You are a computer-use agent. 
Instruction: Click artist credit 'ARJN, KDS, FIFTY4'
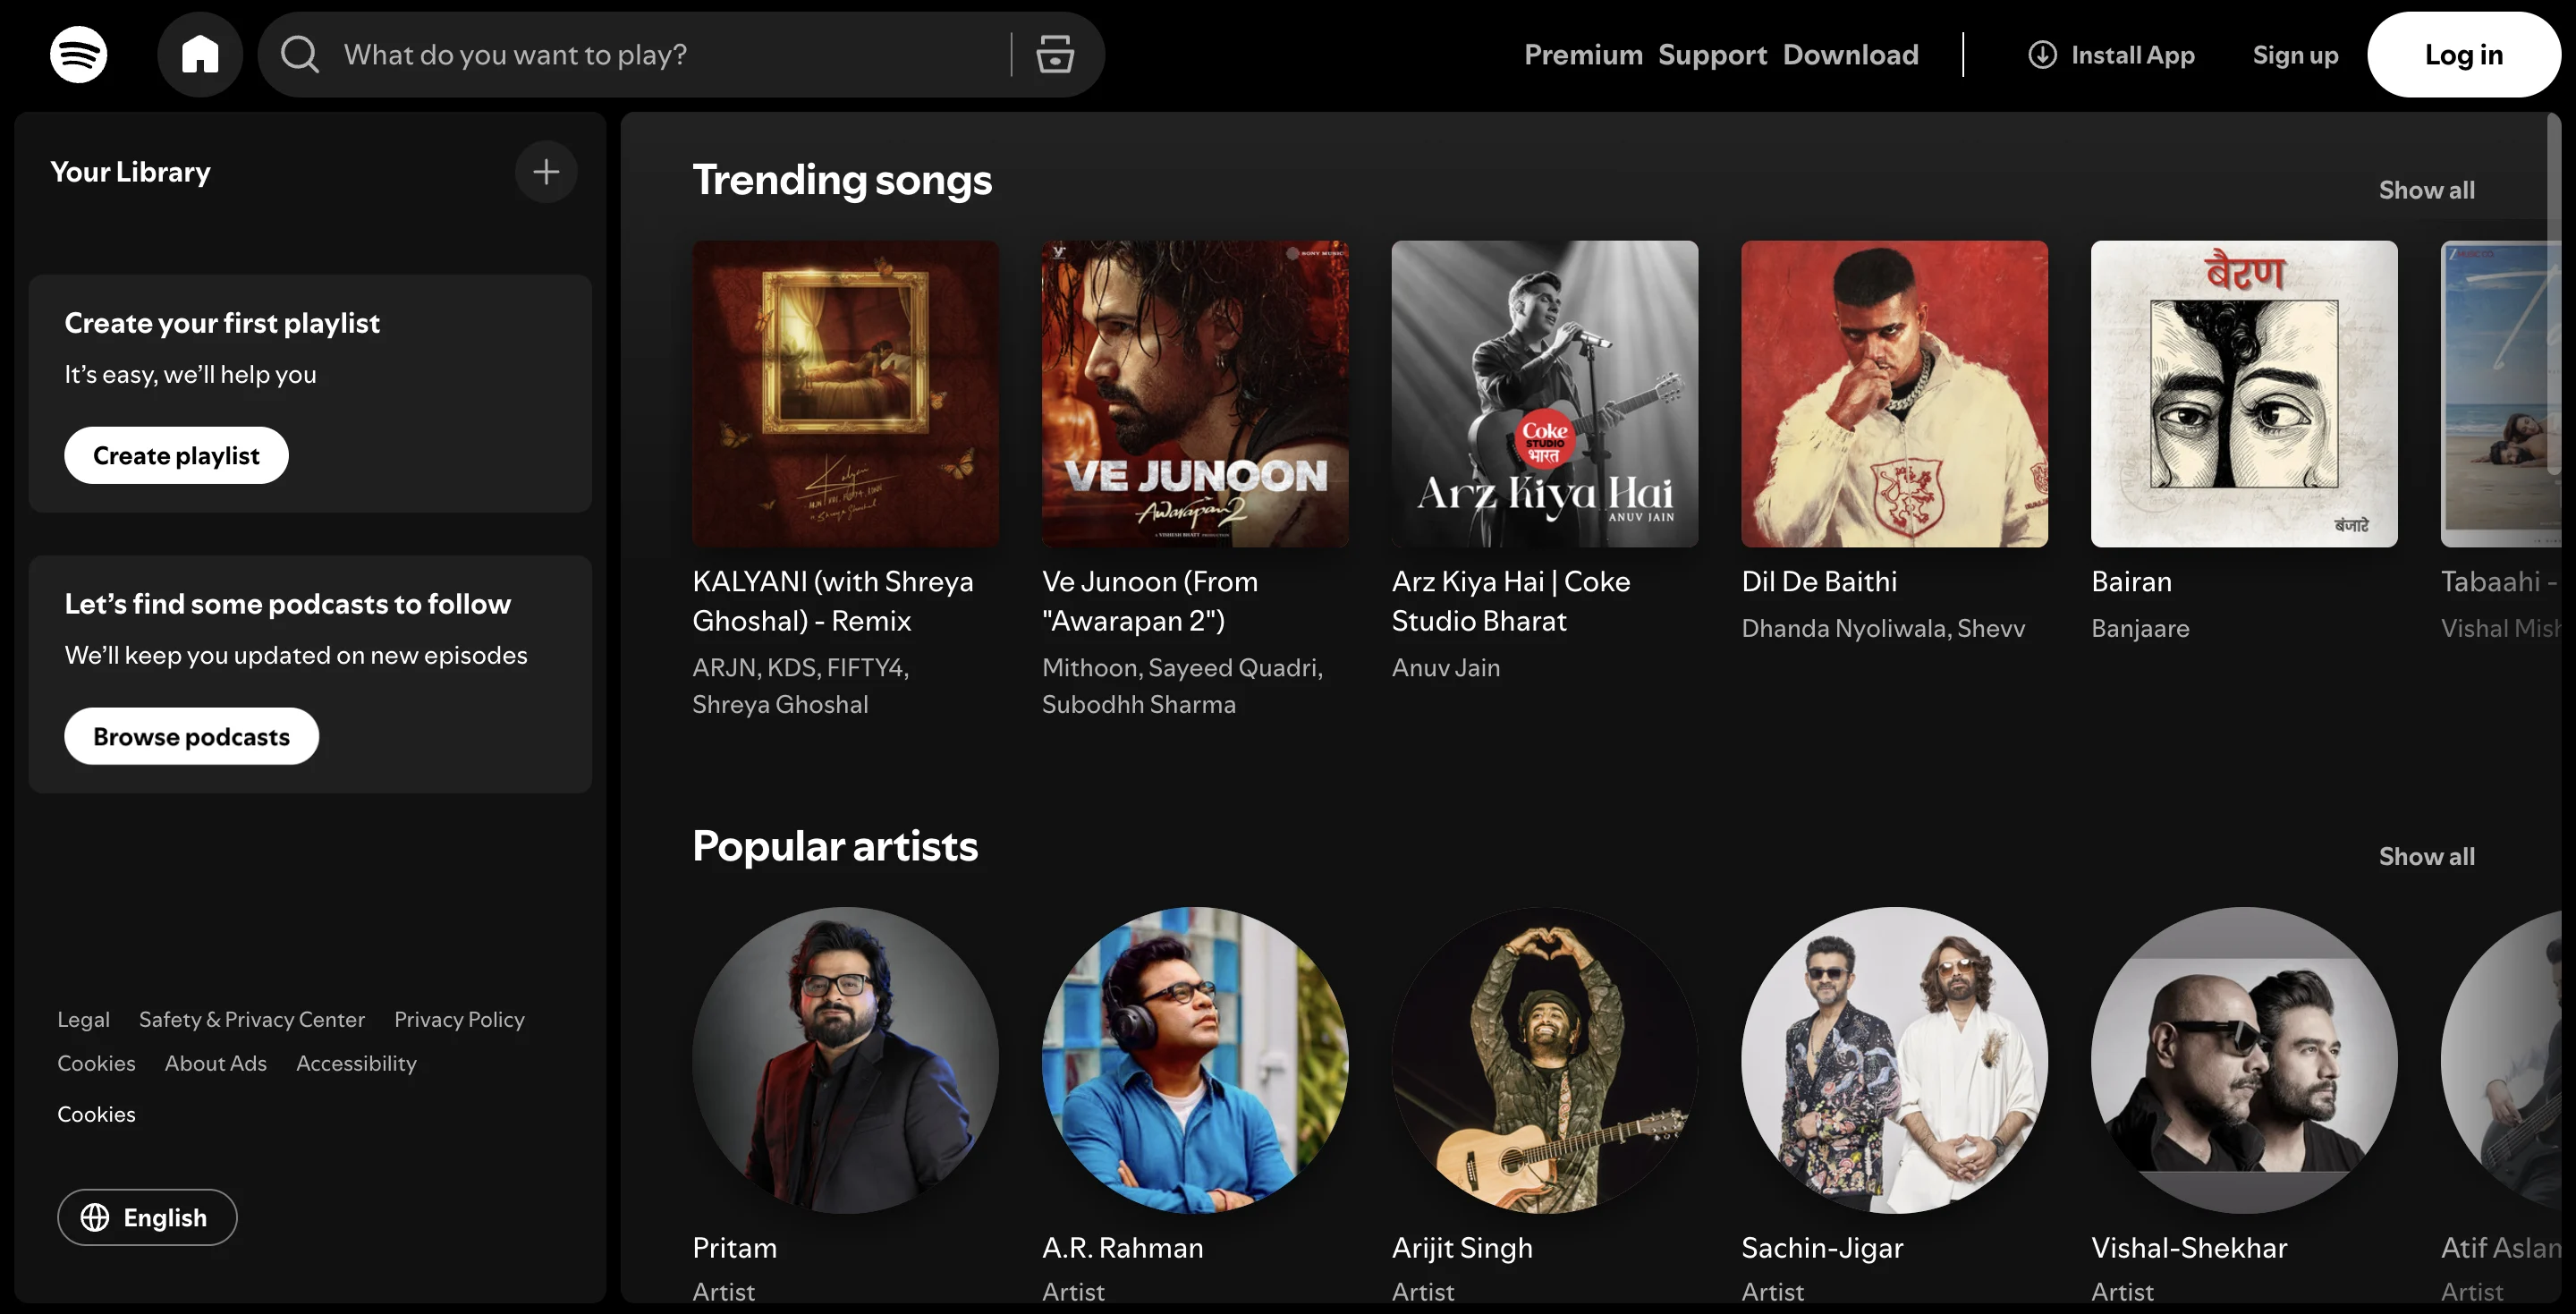tap(800, 668)
